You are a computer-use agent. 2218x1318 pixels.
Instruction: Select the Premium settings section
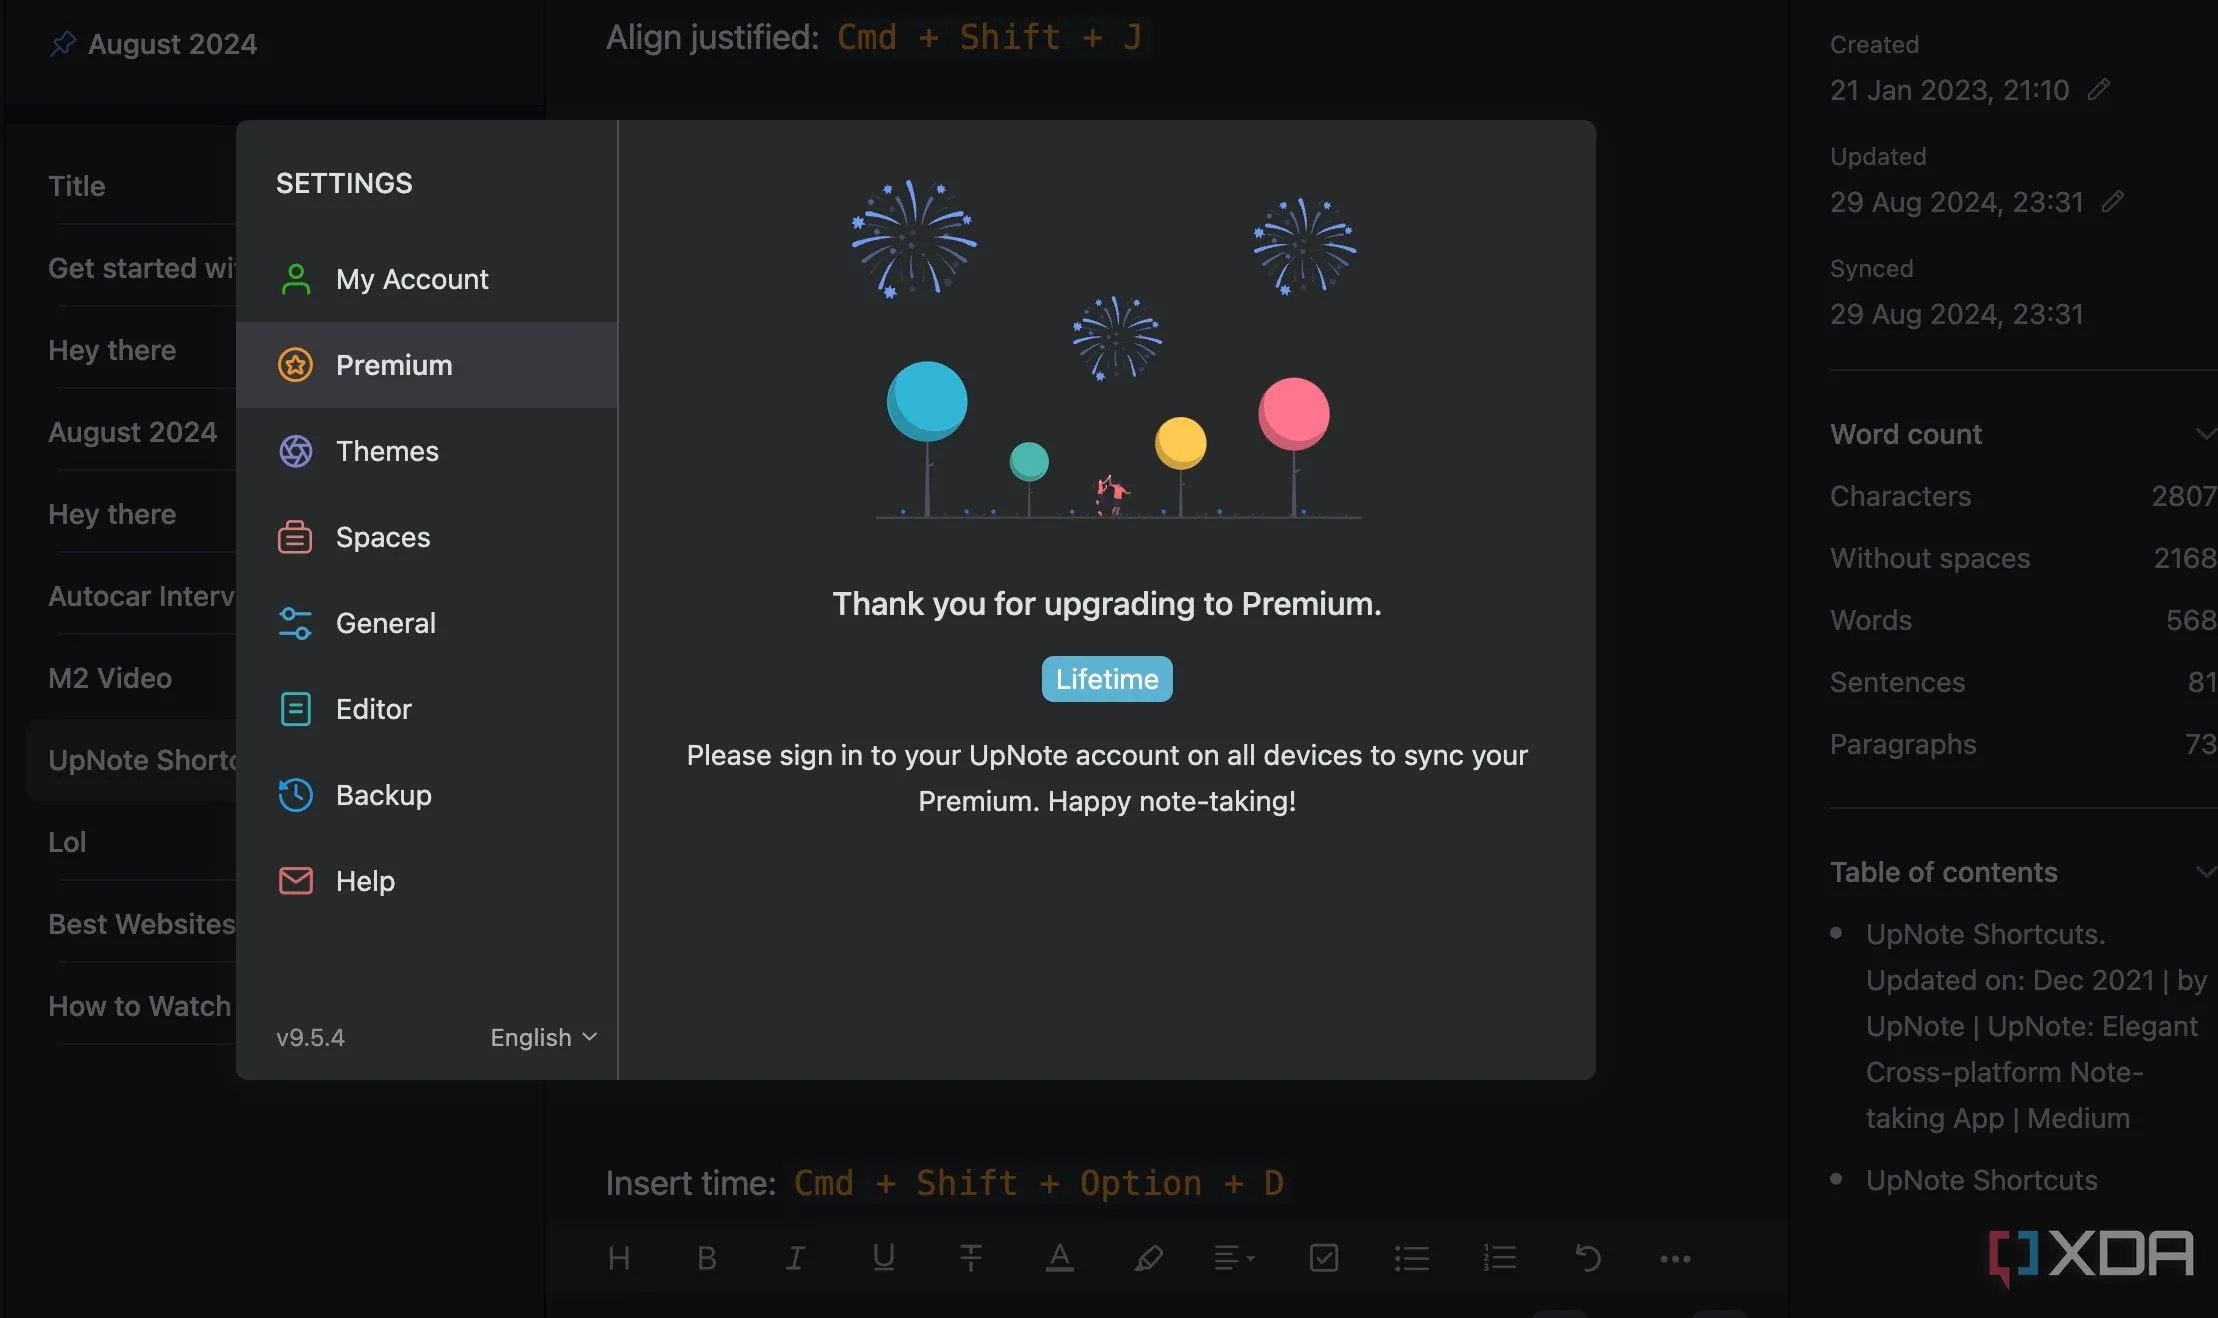click(x=427, y=365)
